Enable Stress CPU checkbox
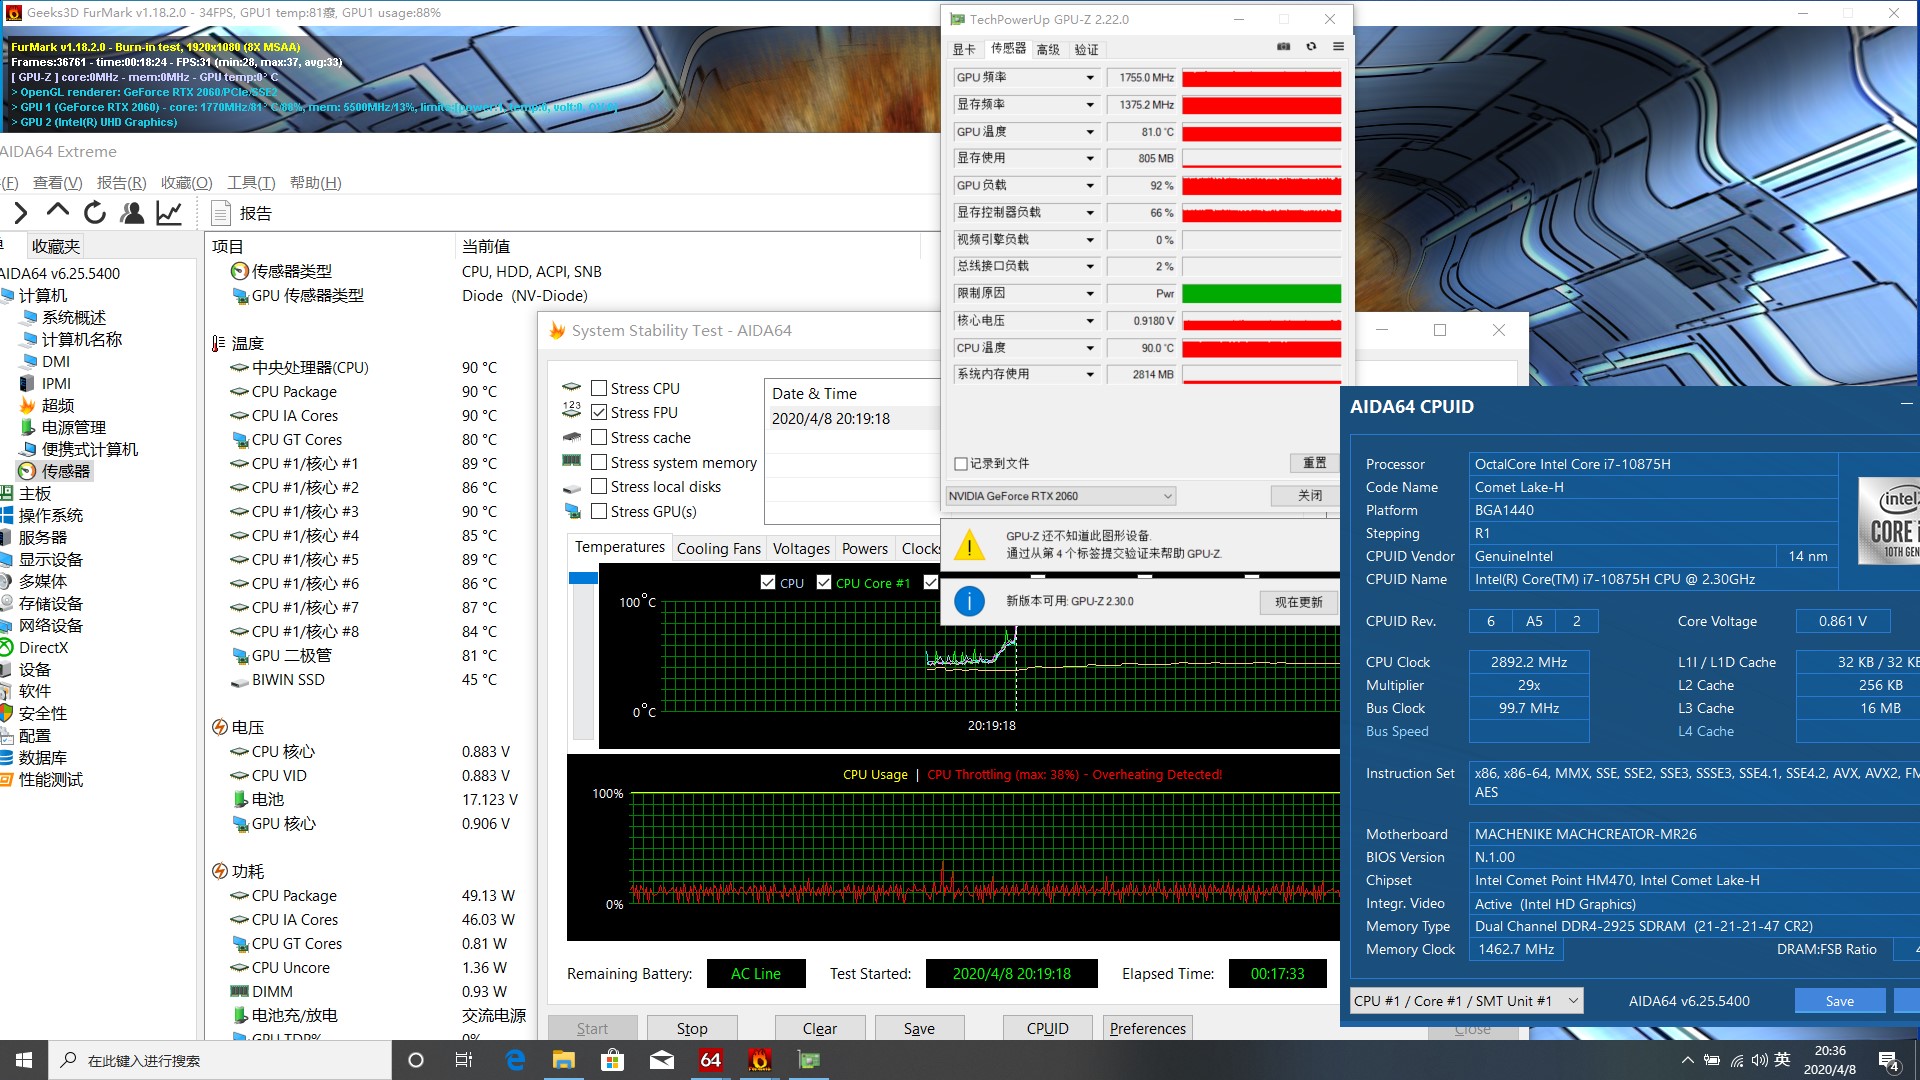The image size is (1920, 1080). pyautogui.click(x=599, y=388)
